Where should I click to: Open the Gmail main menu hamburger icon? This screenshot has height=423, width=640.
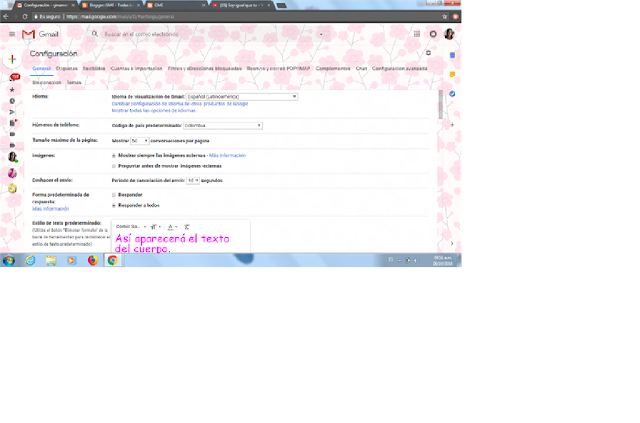pyautogui.click(x=12, y=34)
